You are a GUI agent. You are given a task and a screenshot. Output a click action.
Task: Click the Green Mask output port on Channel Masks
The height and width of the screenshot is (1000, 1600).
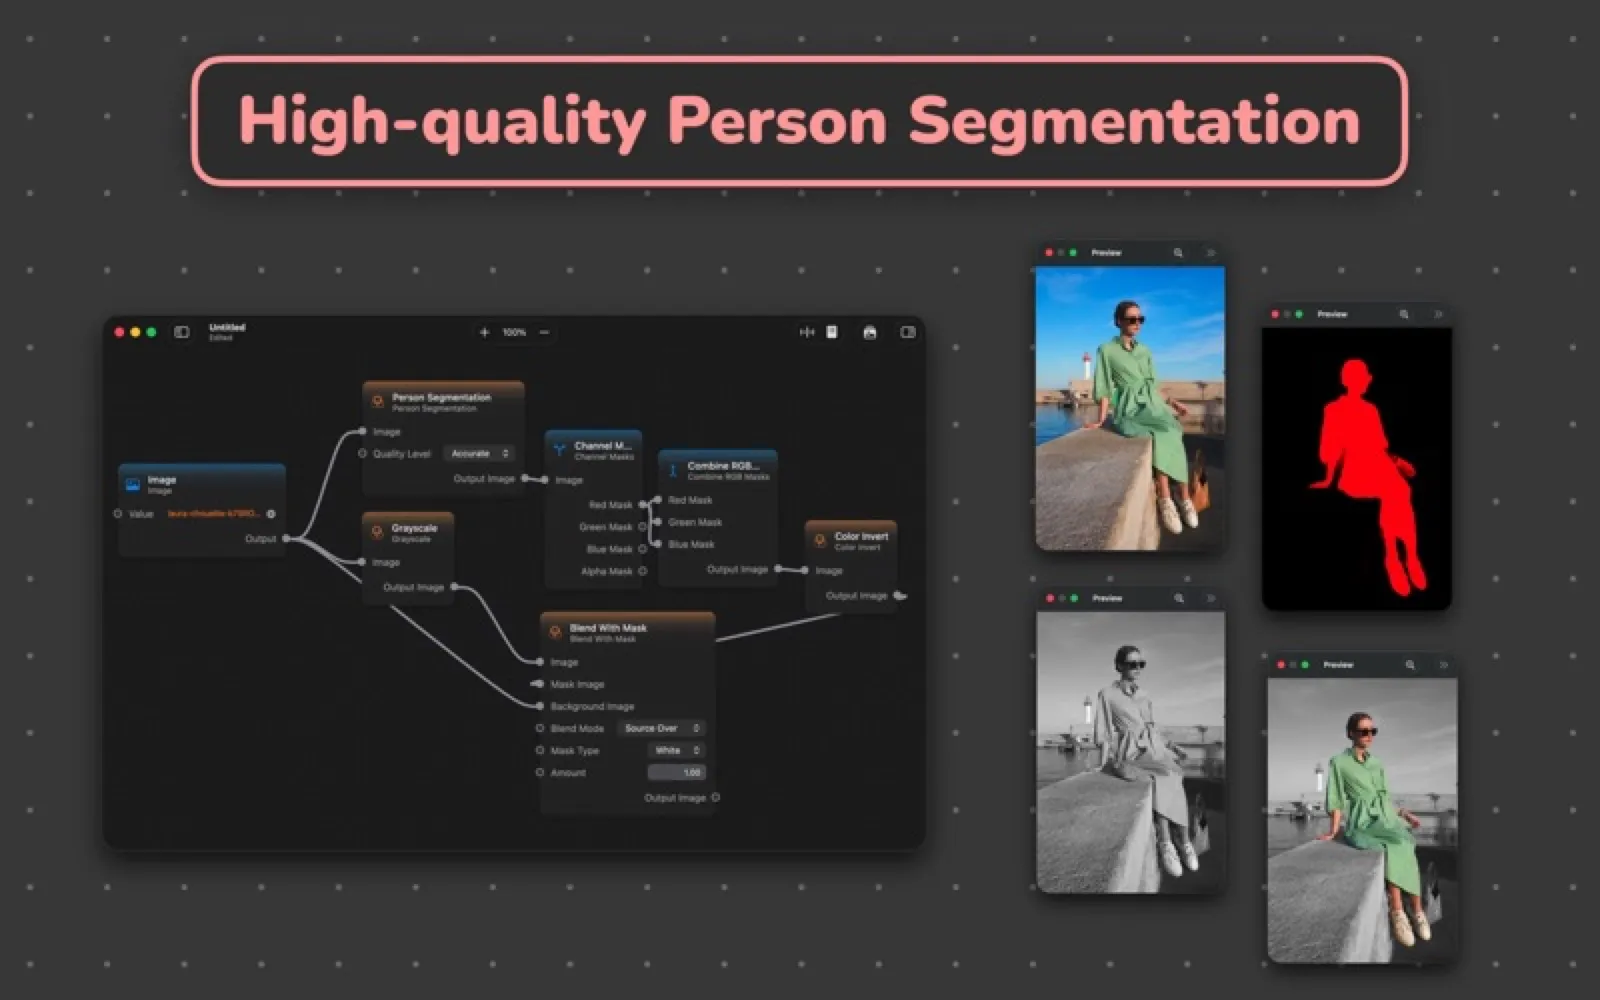tap(643, 527)
